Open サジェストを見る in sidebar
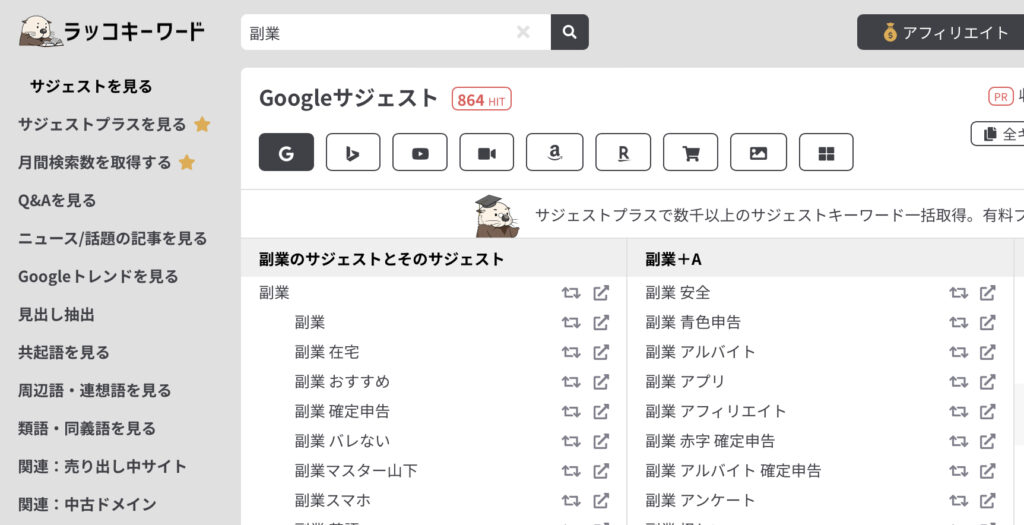This screenshot has height=525, width=1024. [x=91, y=86]
